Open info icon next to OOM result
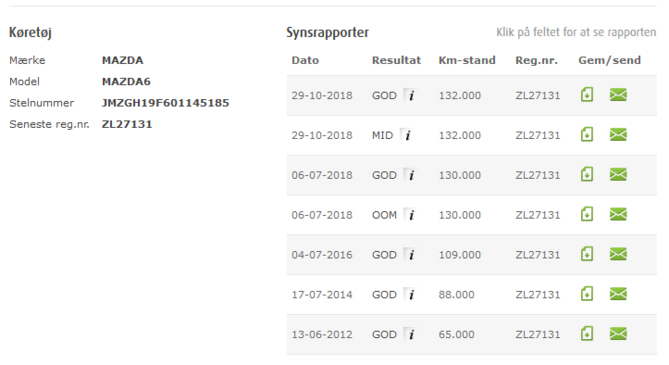 click(411, 215)
